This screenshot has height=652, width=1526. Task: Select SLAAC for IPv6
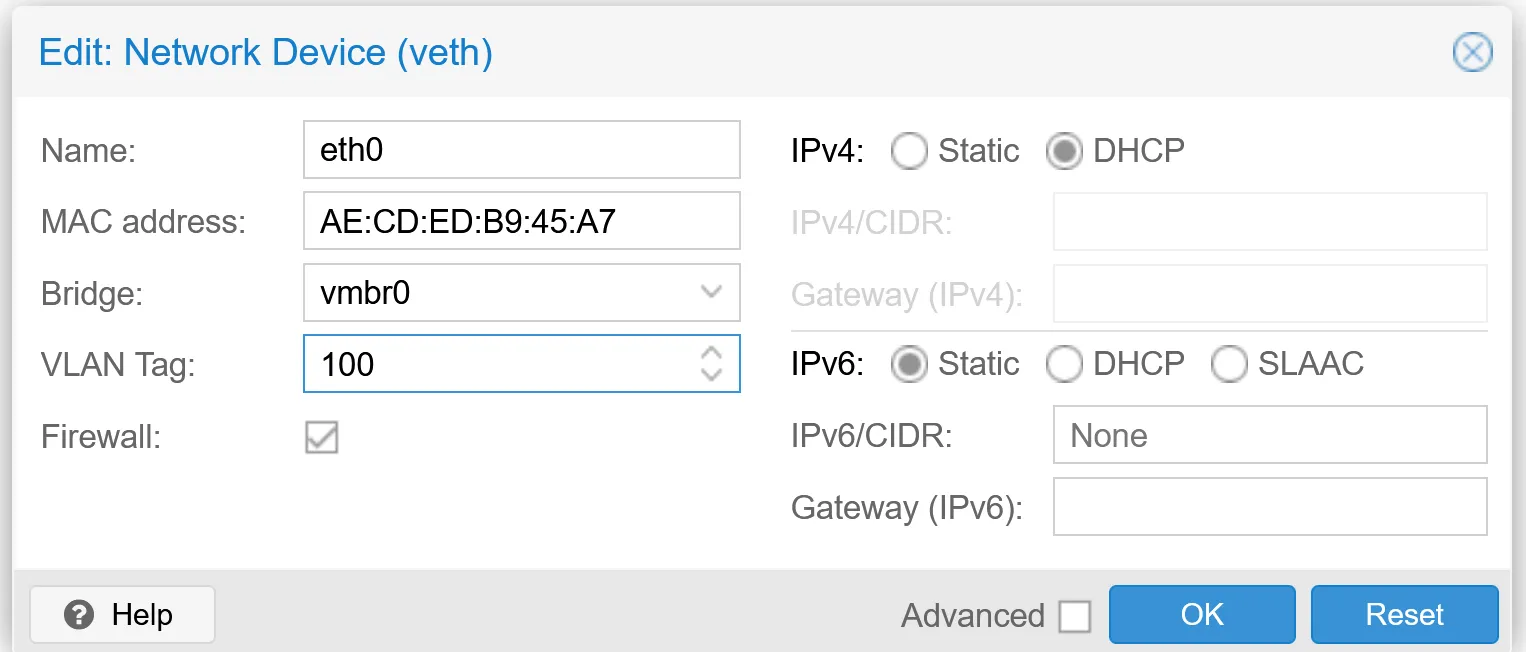point(1231,364)
